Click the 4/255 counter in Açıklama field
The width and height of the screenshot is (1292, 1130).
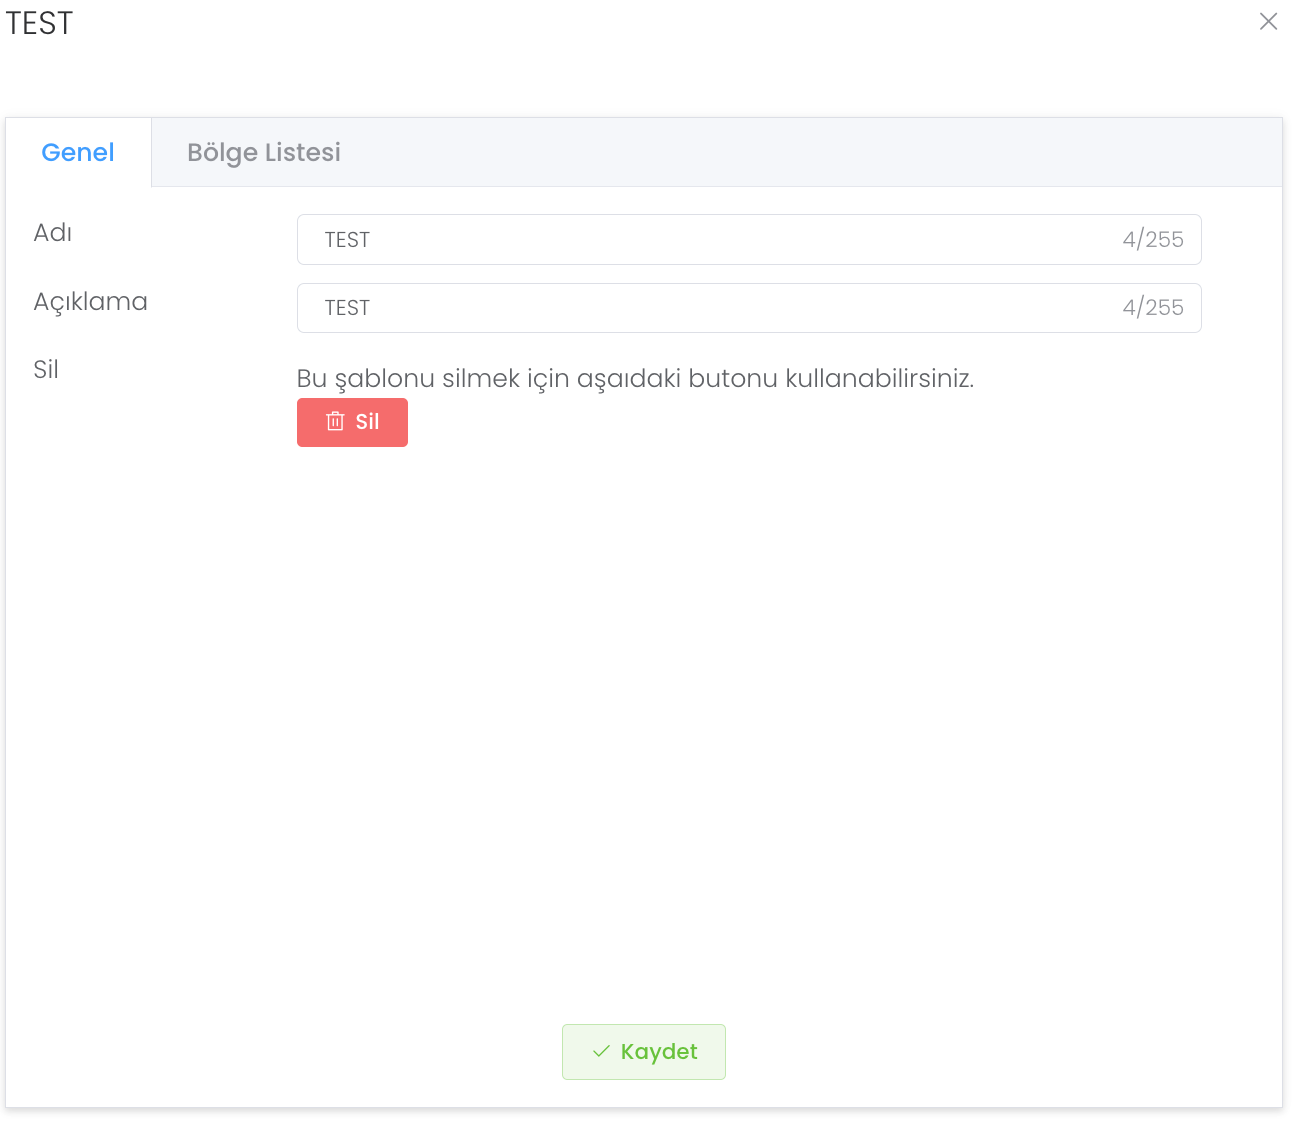click(1152, 308)
